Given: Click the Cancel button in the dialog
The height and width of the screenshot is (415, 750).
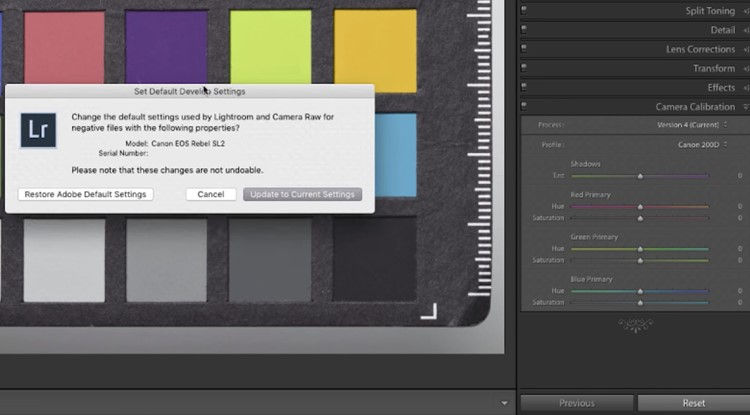Looking at the screenshot, I should (x=211, y=194).
